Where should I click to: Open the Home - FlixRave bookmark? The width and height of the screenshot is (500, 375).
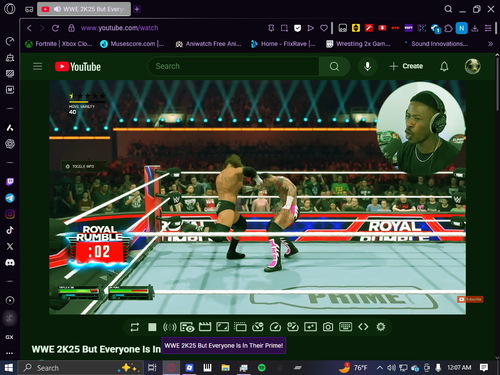(283, 44)
